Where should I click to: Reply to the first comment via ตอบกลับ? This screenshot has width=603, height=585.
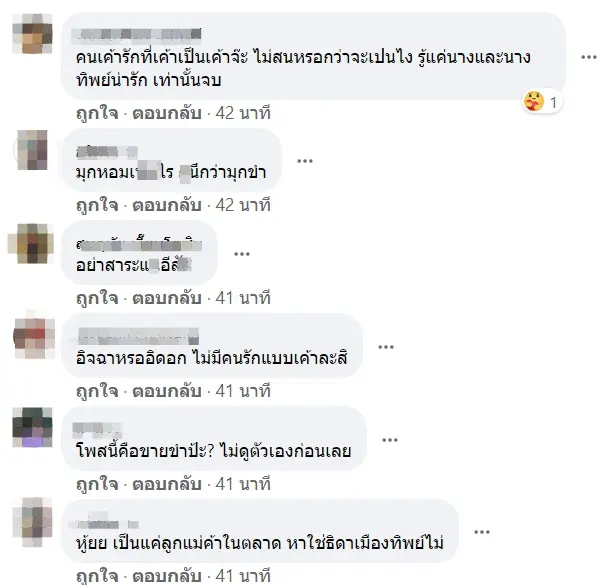(x=167, y=113)
